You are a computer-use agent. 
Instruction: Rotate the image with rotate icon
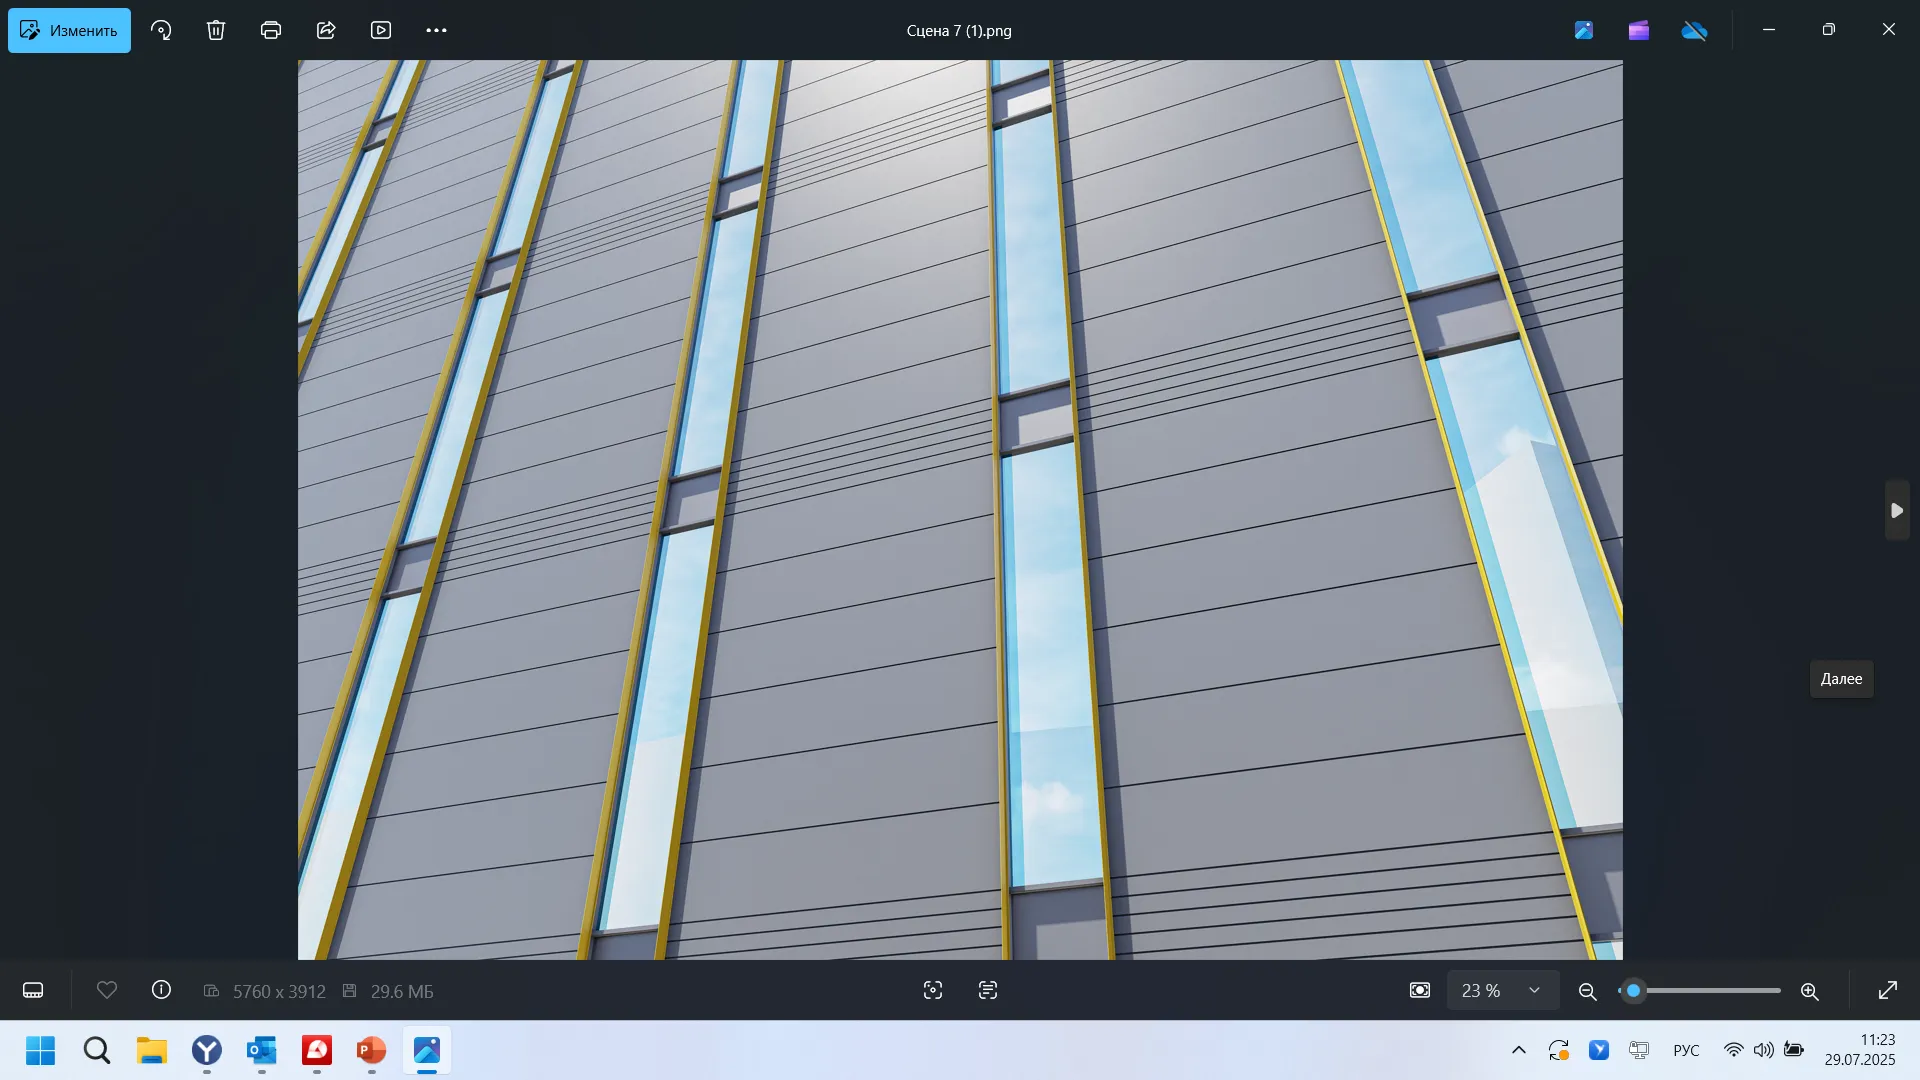(161, 30)
